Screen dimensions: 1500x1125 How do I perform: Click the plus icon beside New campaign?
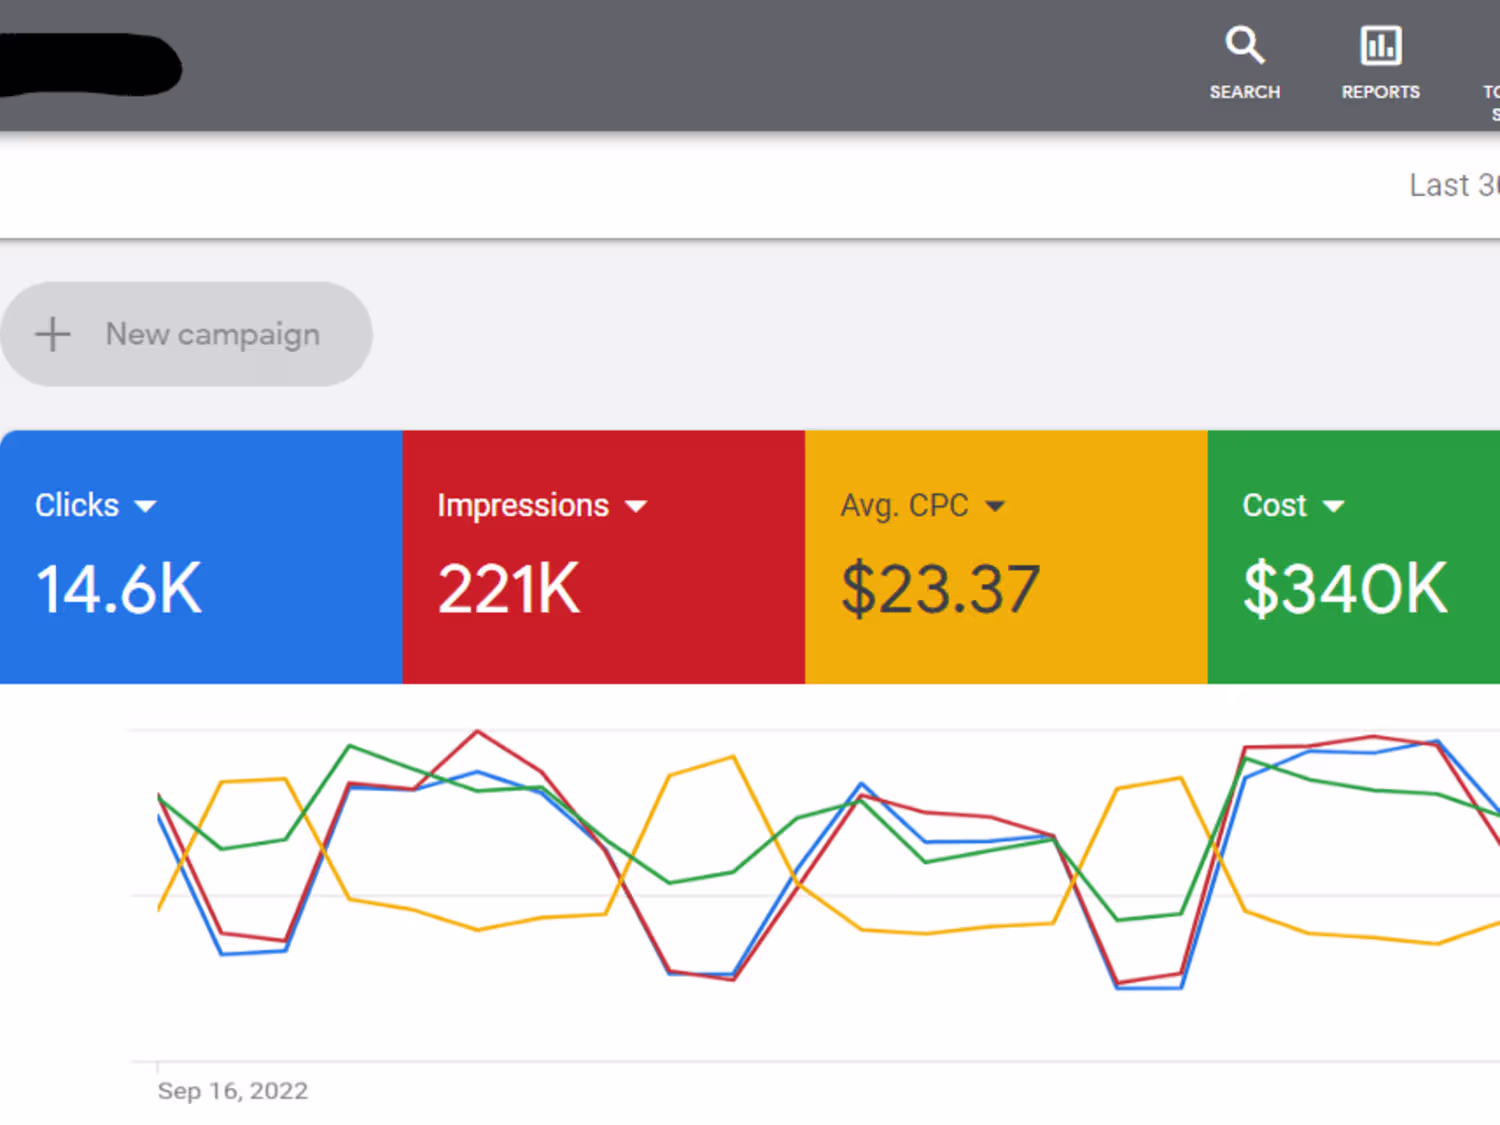pyautogui.click(x=53, y=334)
